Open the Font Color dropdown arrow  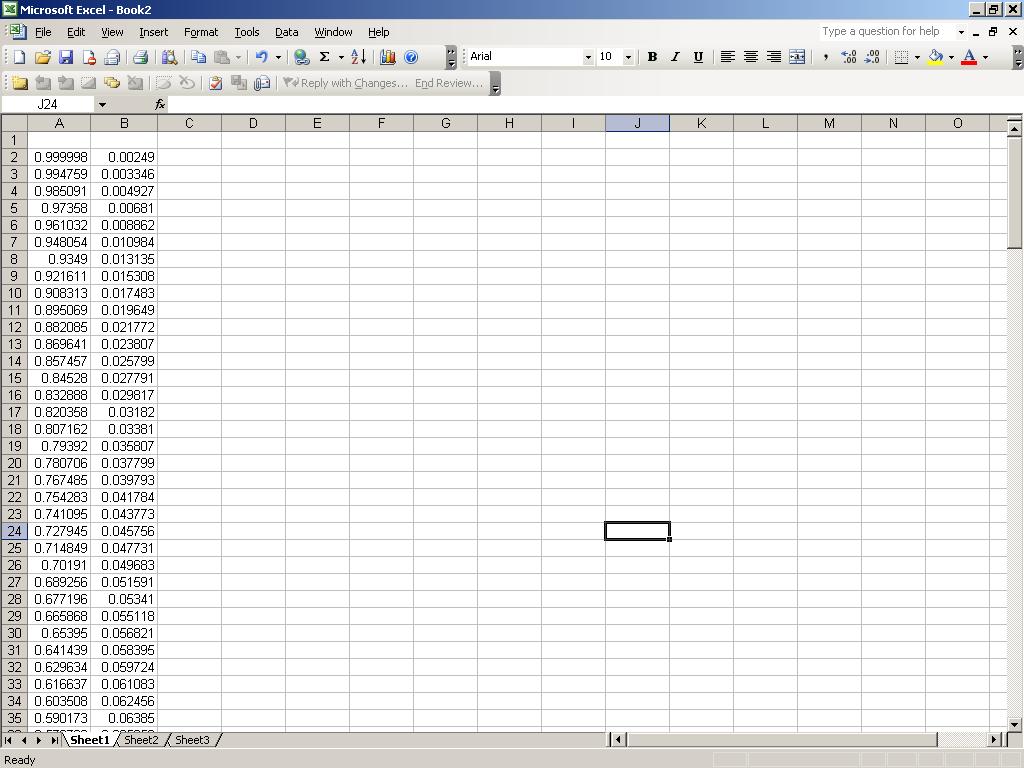[985, 57]
